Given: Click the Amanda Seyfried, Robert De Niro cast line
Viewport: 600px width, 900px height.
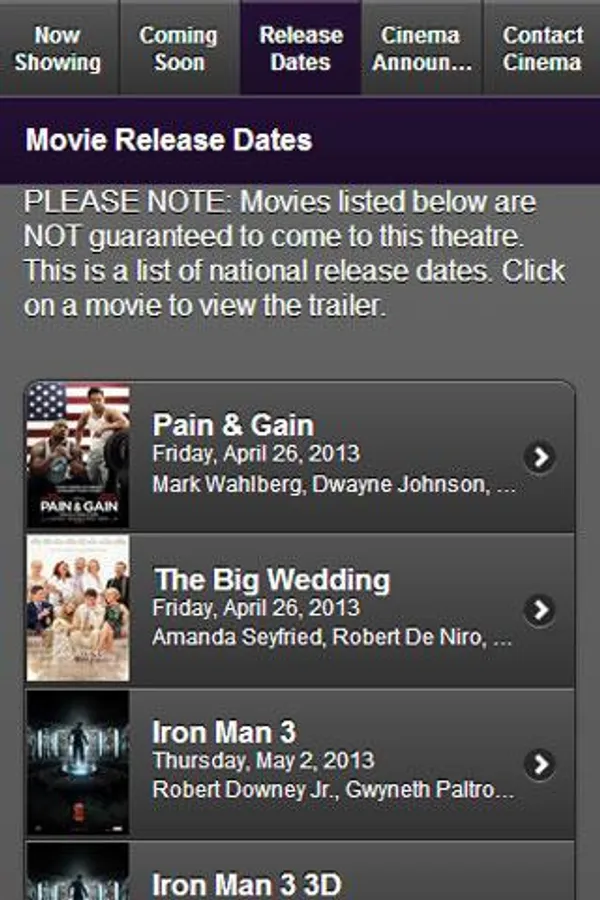Looking at the screenshot, I should click(x=332, y=637).
